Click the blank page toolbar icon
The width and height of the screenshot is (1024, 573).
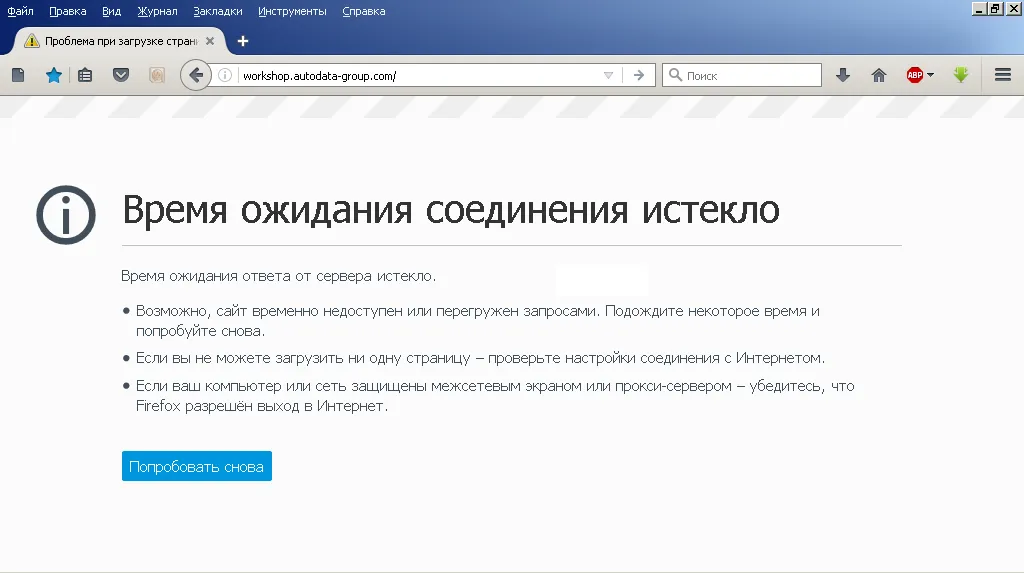18,75
